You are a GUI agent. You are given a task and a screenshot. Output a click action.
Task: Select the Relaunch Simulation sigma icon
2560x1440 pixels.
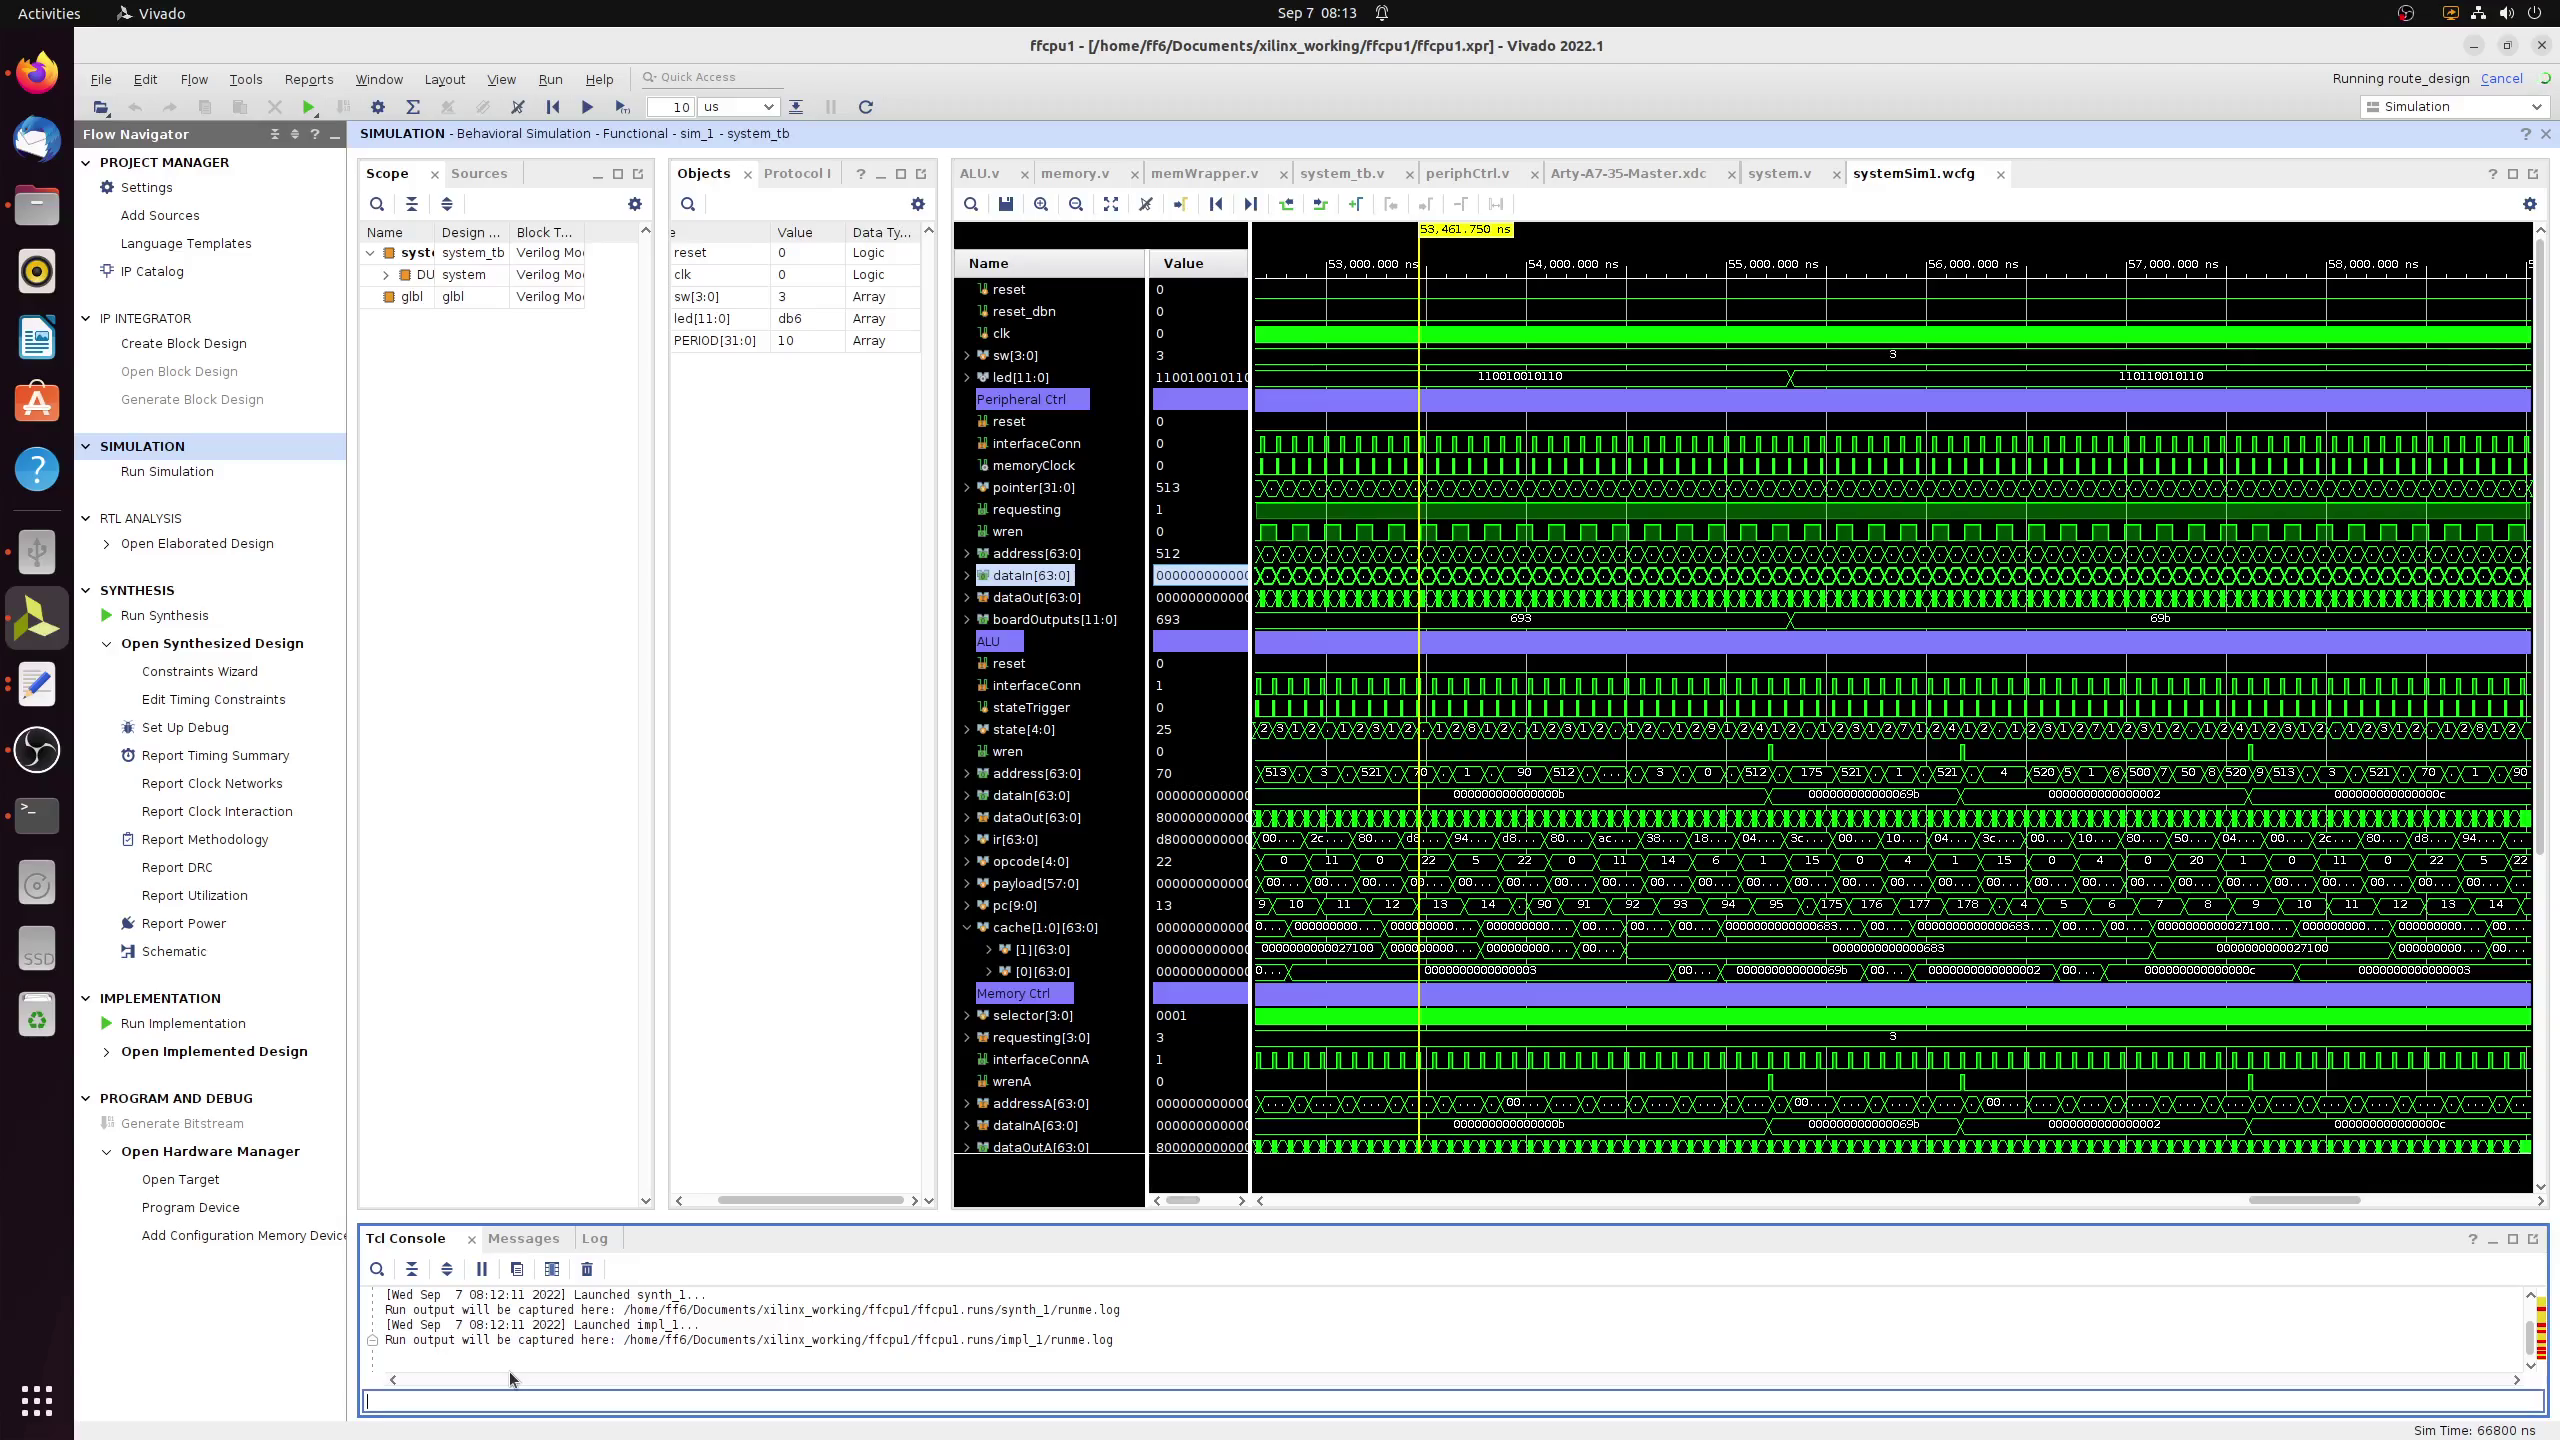click(413, 107)
